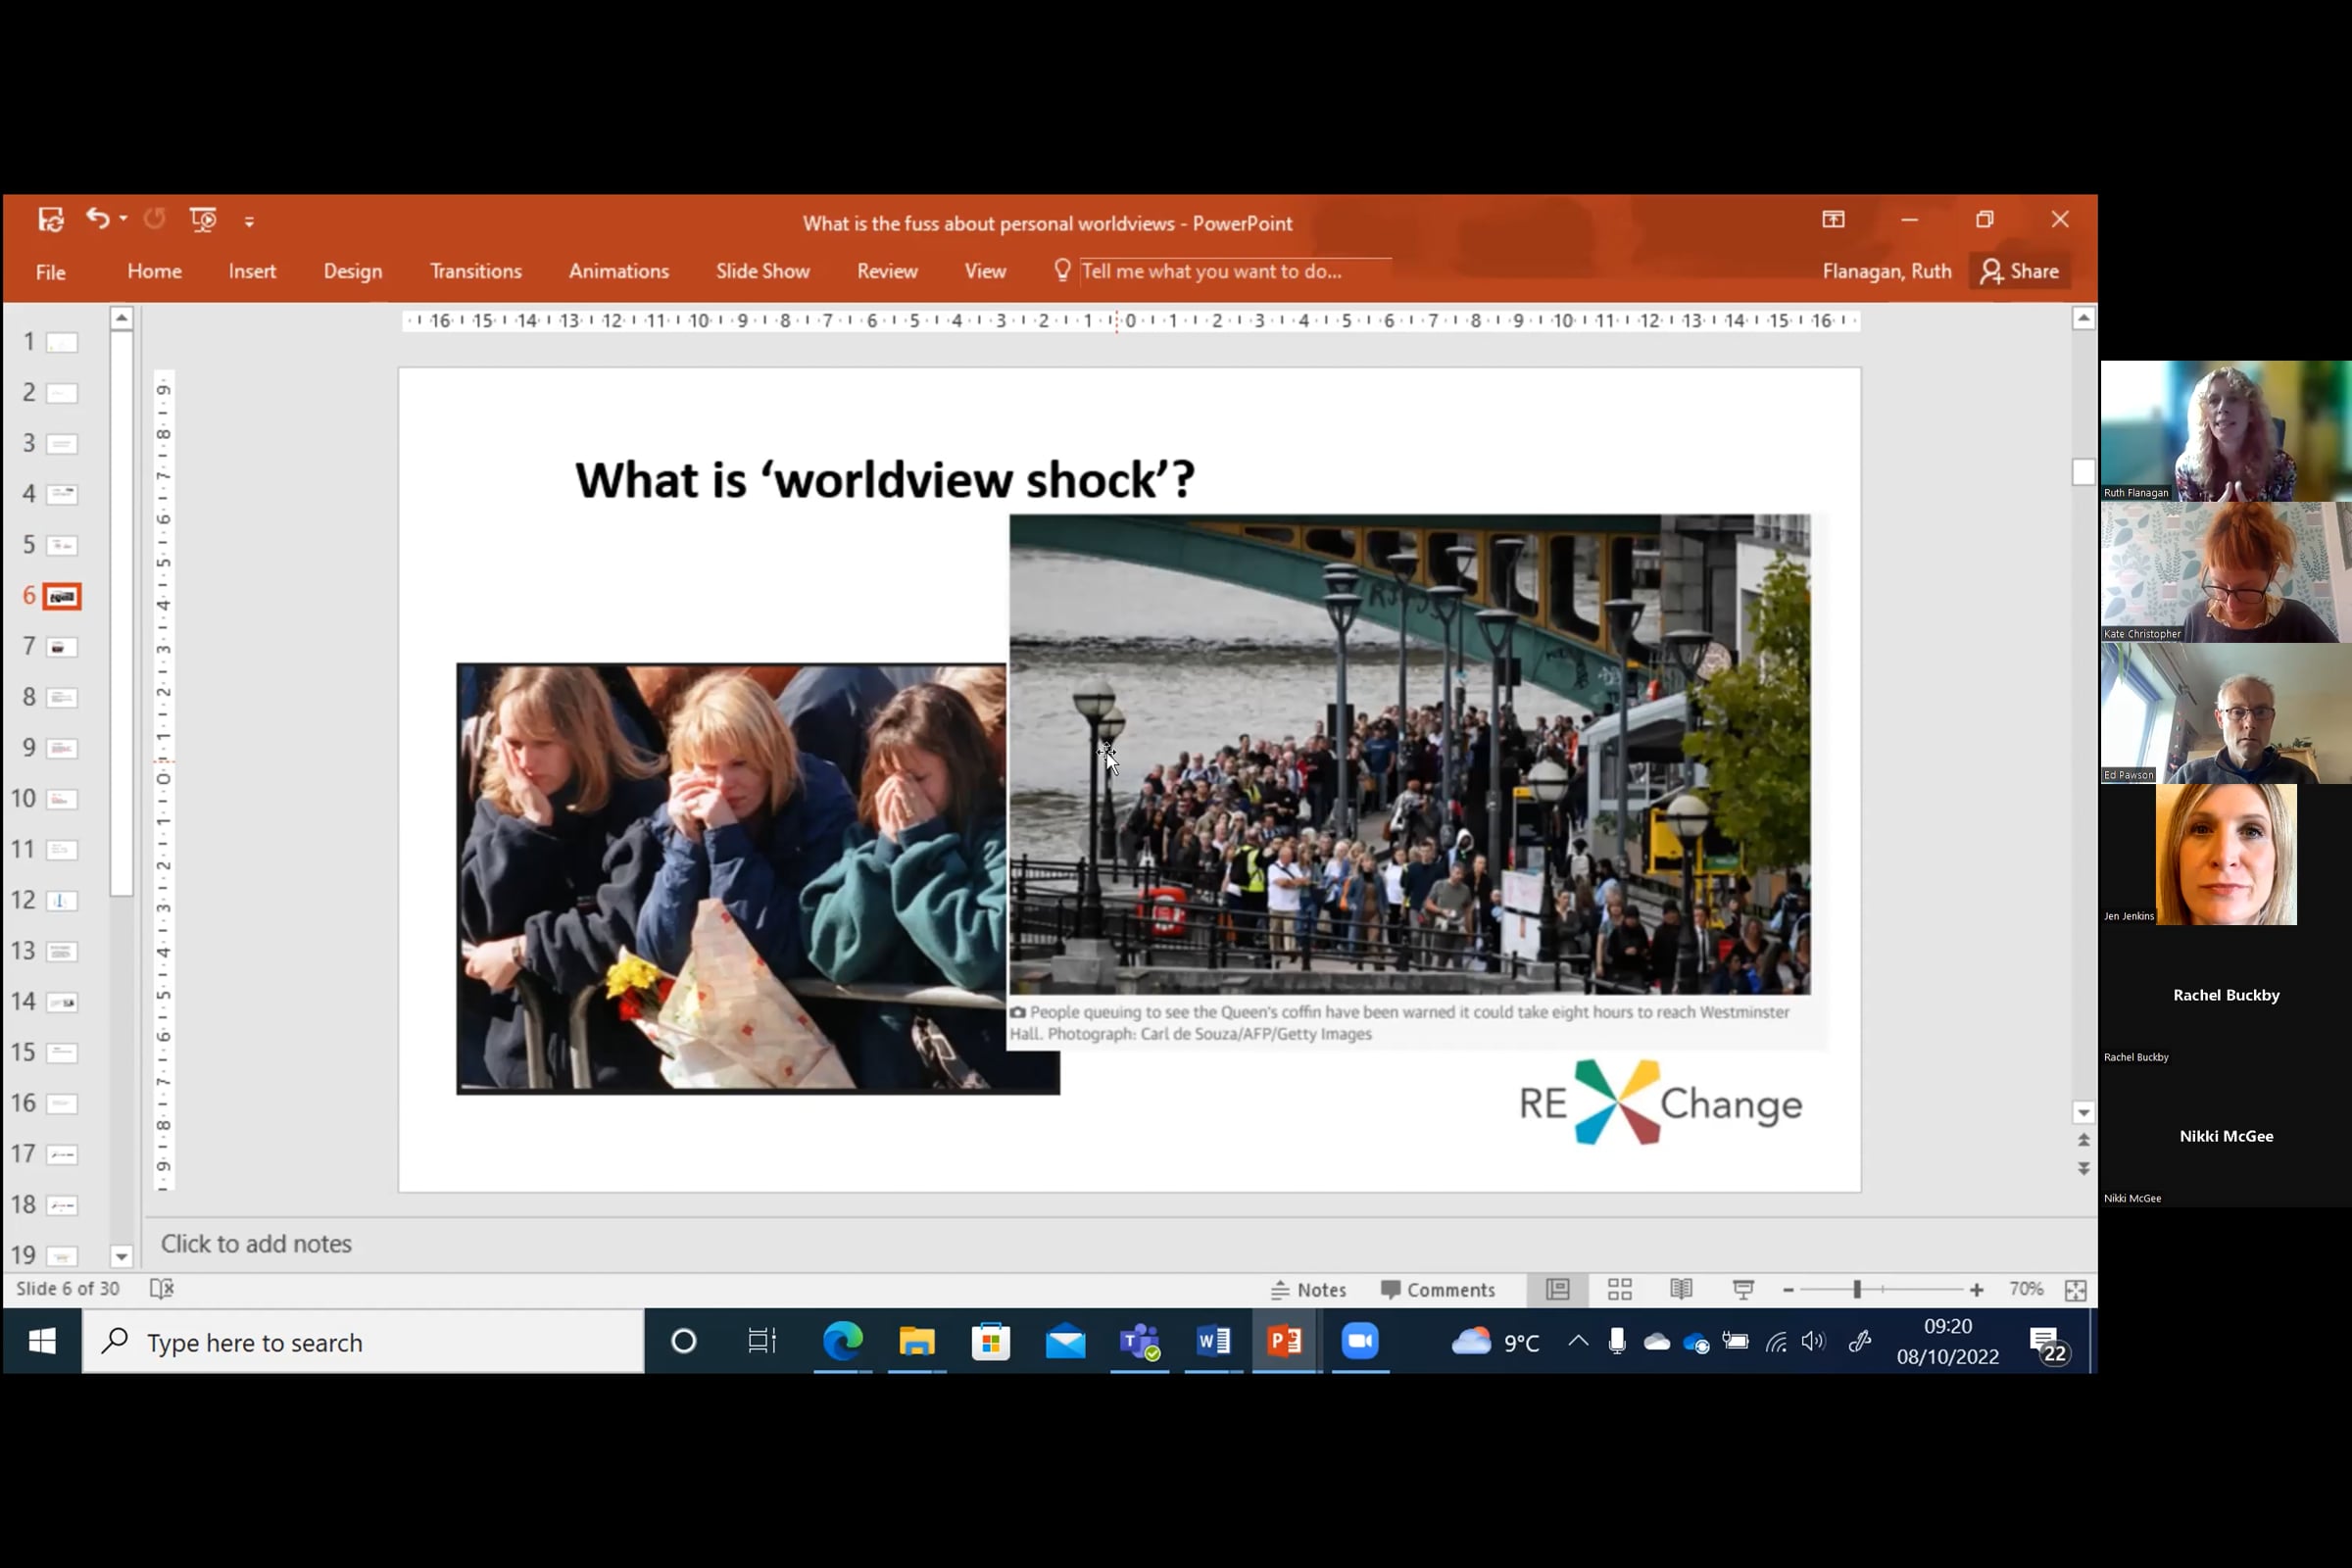This screenshot has width=2352, height=1568.
Task: Toggle Normal view button
Action: tap(1557, 1290)
